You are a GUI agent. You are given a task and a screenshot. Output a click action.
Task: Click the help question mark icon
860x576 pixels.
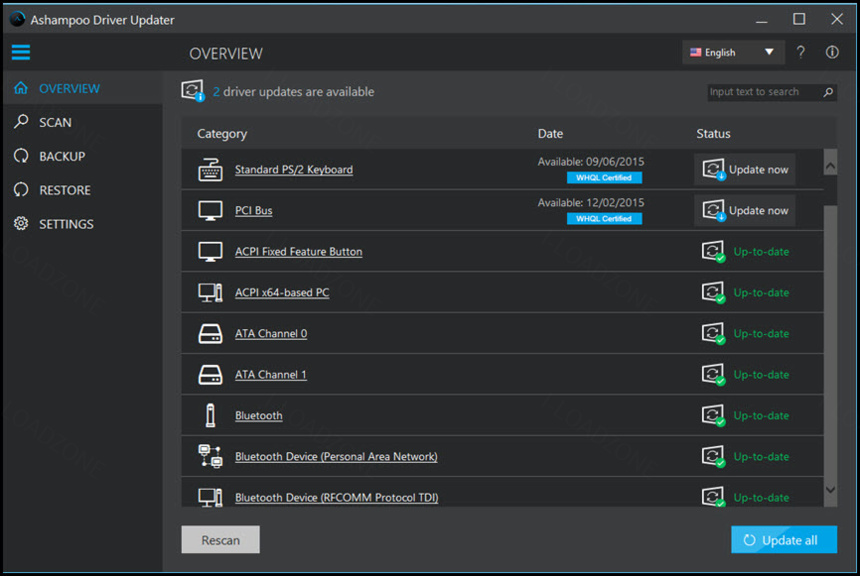(x=801, y=52)
